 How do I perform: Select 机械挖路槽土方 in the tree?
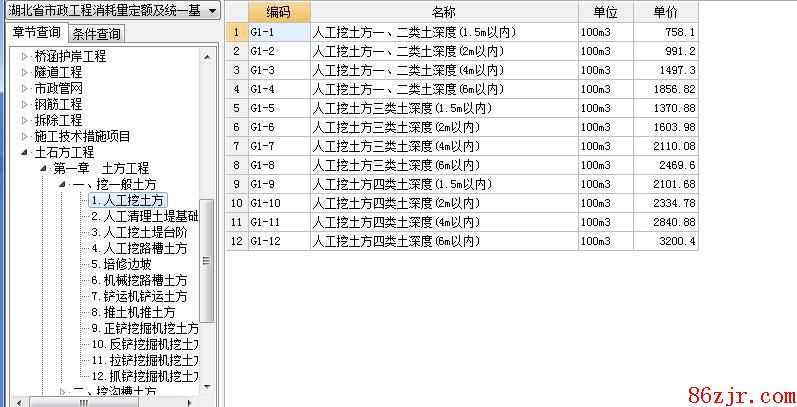point(144,281)
